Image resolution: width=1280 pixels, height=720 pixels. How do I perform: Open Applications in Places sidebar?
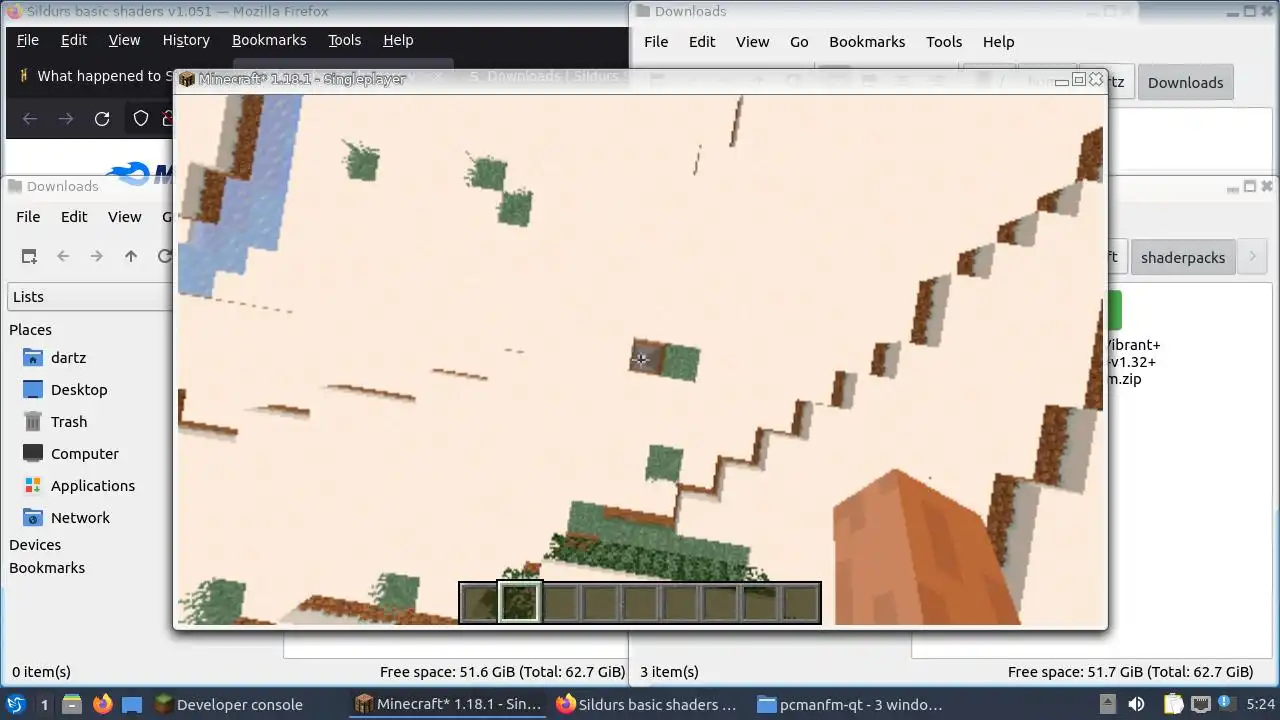click(90, 486)
